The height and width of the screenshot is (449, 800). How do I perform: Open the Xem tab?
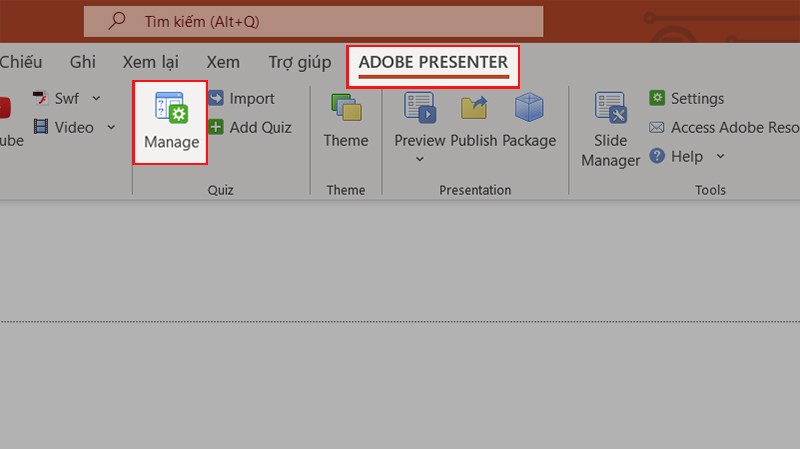click(223, 62)
